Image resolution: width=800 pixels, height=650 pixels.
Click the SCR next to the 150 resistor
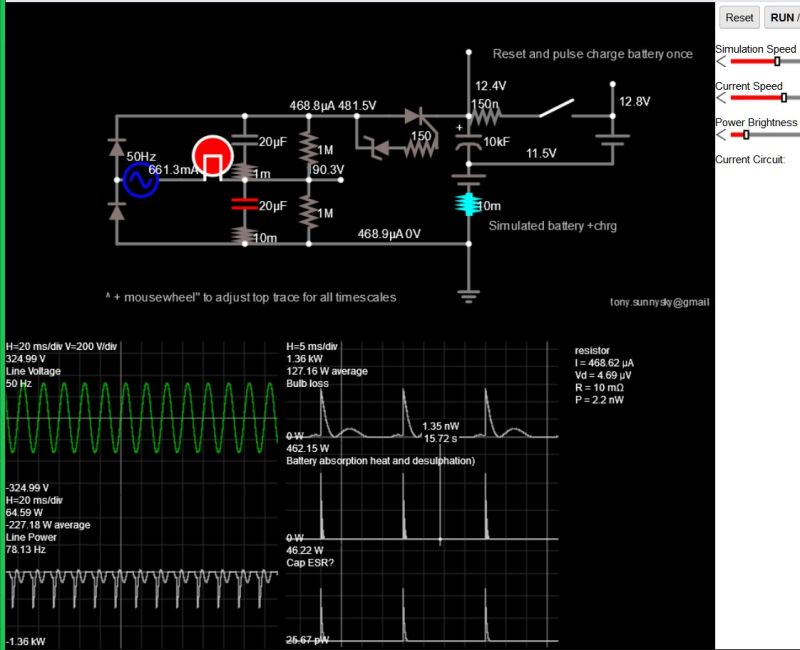(x=413, y=116)
